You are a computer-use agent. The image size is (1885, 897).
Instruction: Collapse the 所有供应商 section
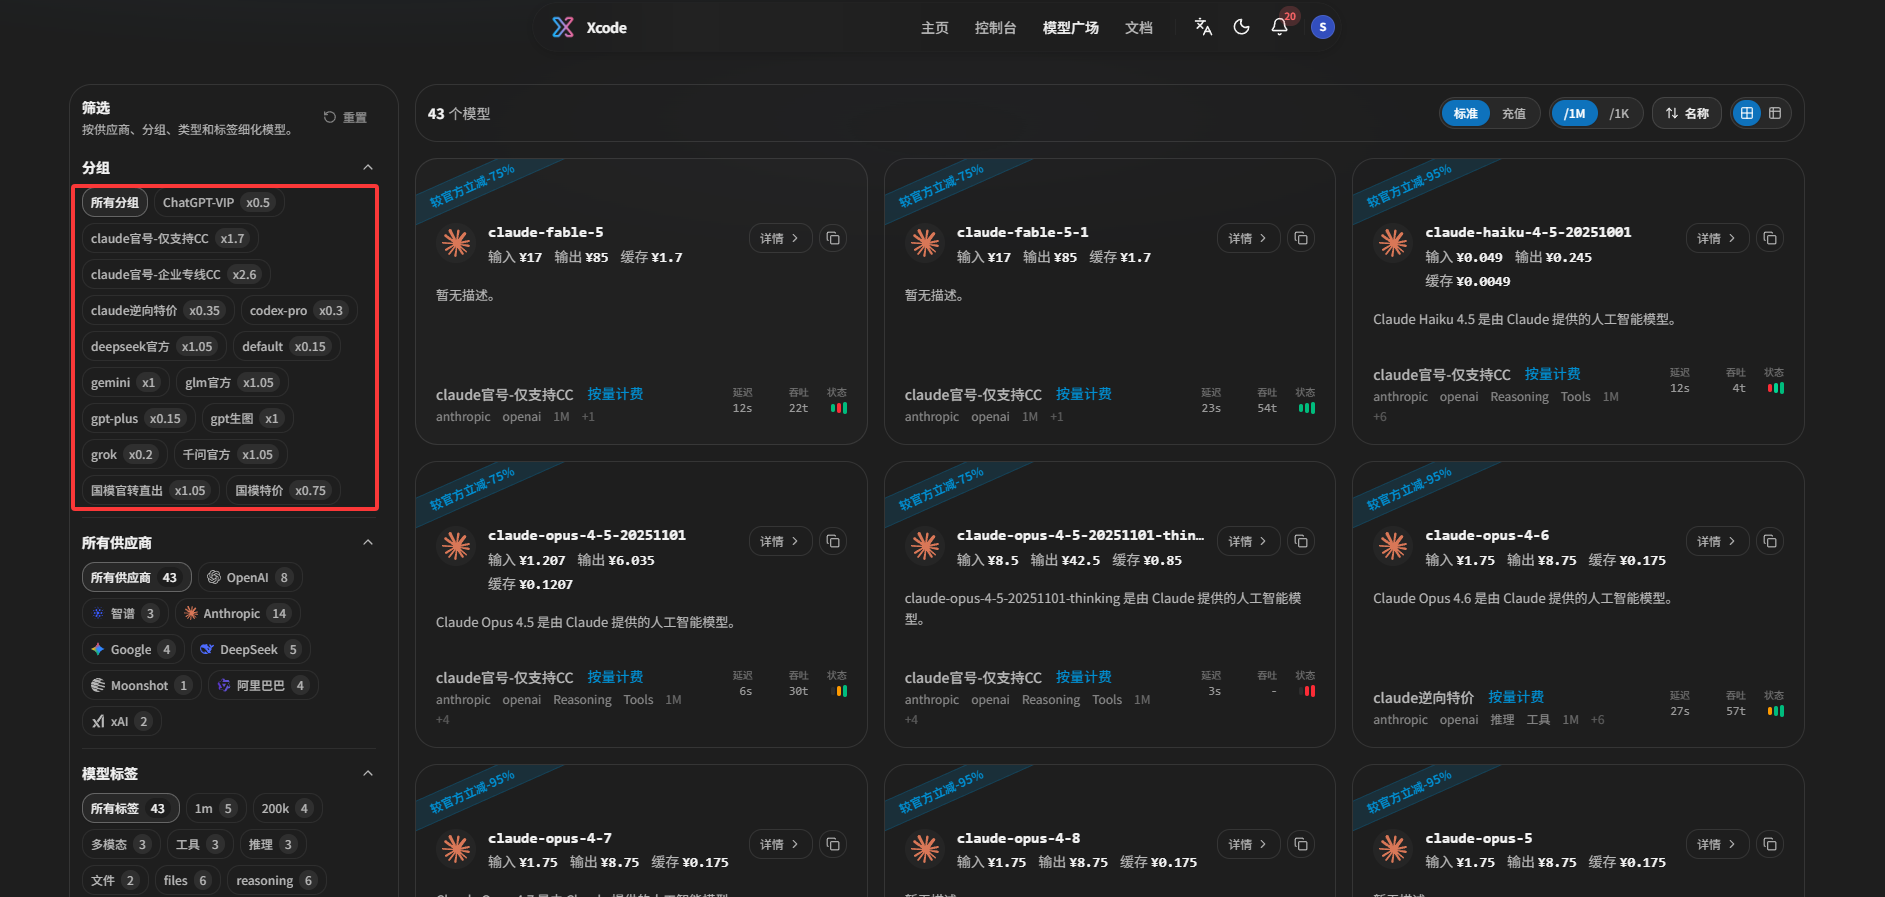pos(368,542)
